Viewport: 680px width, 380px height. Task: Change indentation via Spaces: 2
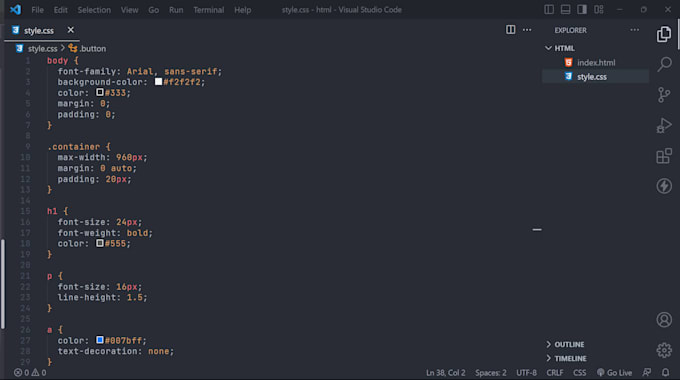click(490, 373)
